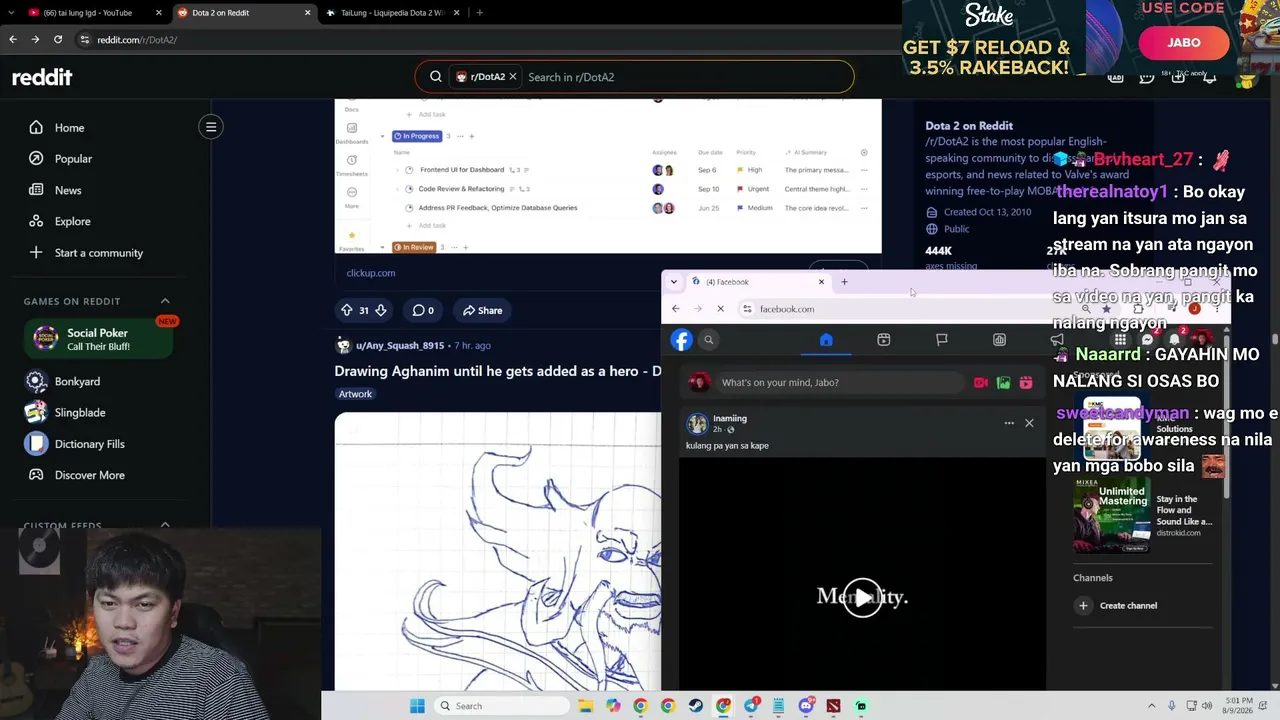Click Create channel on Facebook
The image size is (1280, 720).
tap(1128, 605)
